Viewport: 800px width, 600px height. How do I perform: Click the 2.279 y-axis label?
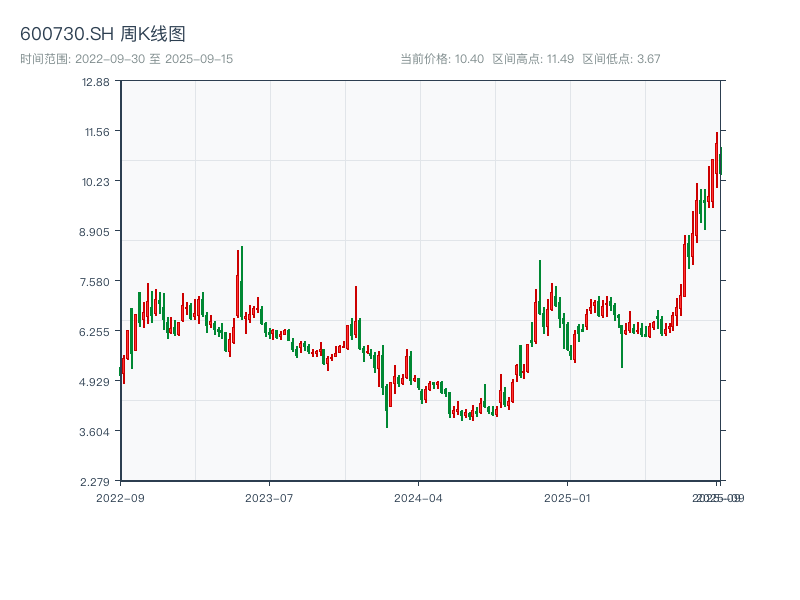pyautogui.click(x=95, y=482)
